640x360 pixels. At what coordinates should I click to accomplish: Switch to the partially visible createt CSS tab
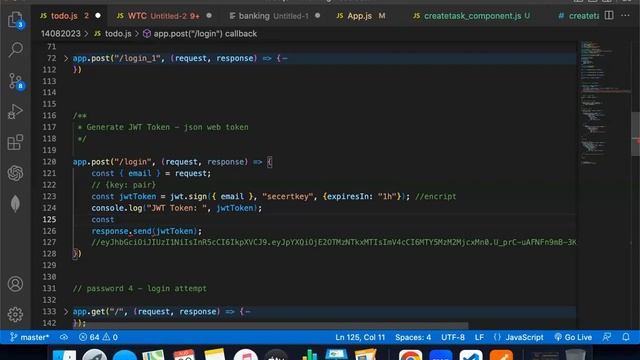click(x=578, y=16)
